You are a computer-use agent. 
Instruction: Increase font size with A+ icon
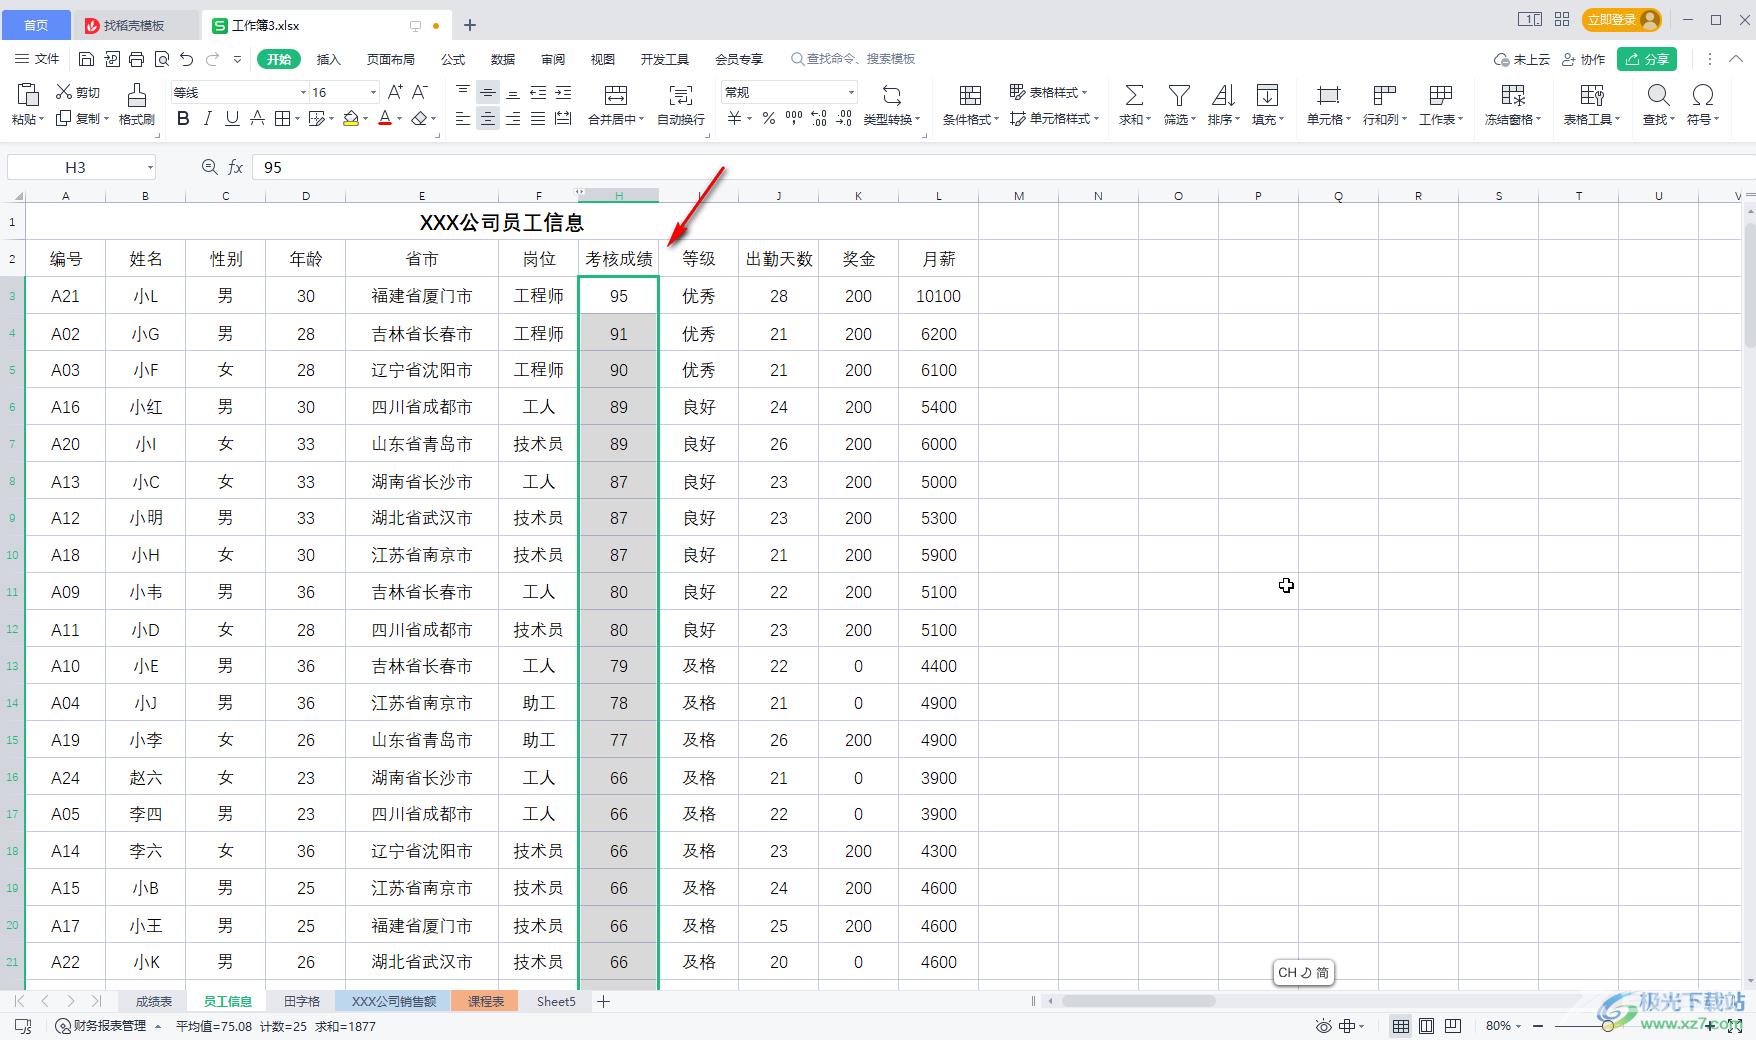click(395, 92)
